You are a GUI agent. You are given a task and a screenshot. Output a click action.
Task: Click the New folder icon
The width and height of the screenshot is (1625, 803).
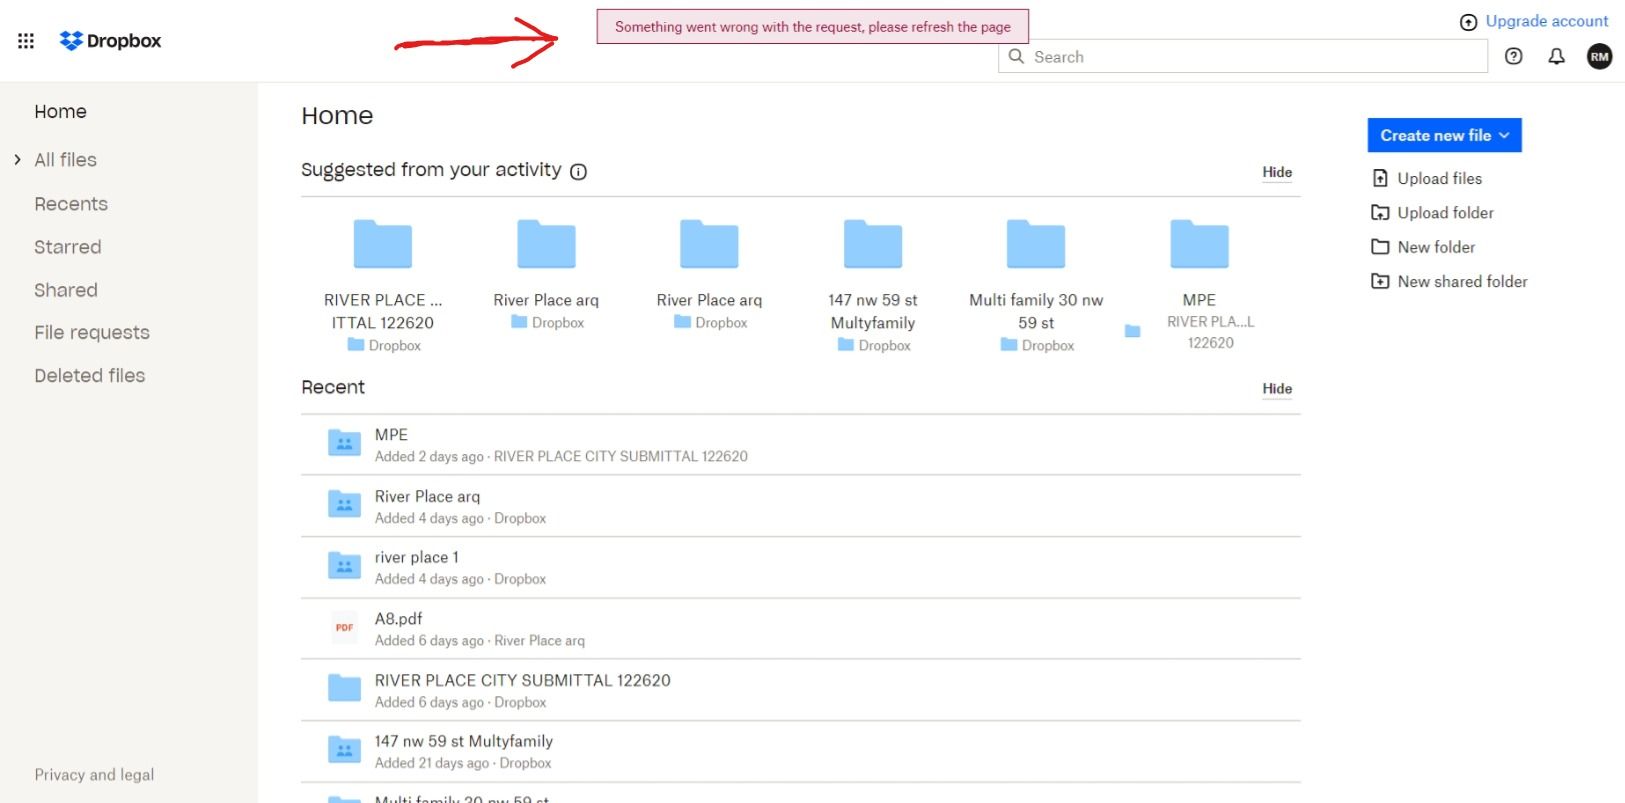(1380, 247)
